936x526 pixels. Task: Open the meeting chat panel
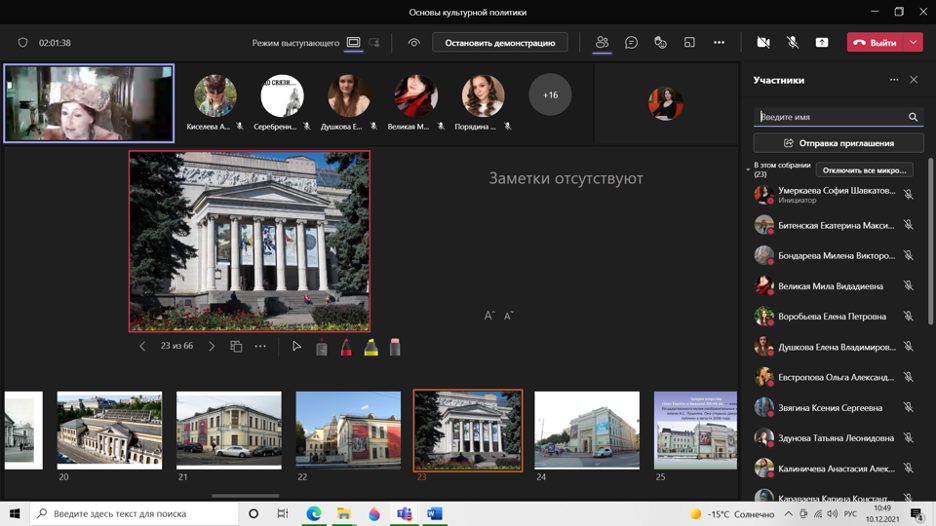coord(631,43)
